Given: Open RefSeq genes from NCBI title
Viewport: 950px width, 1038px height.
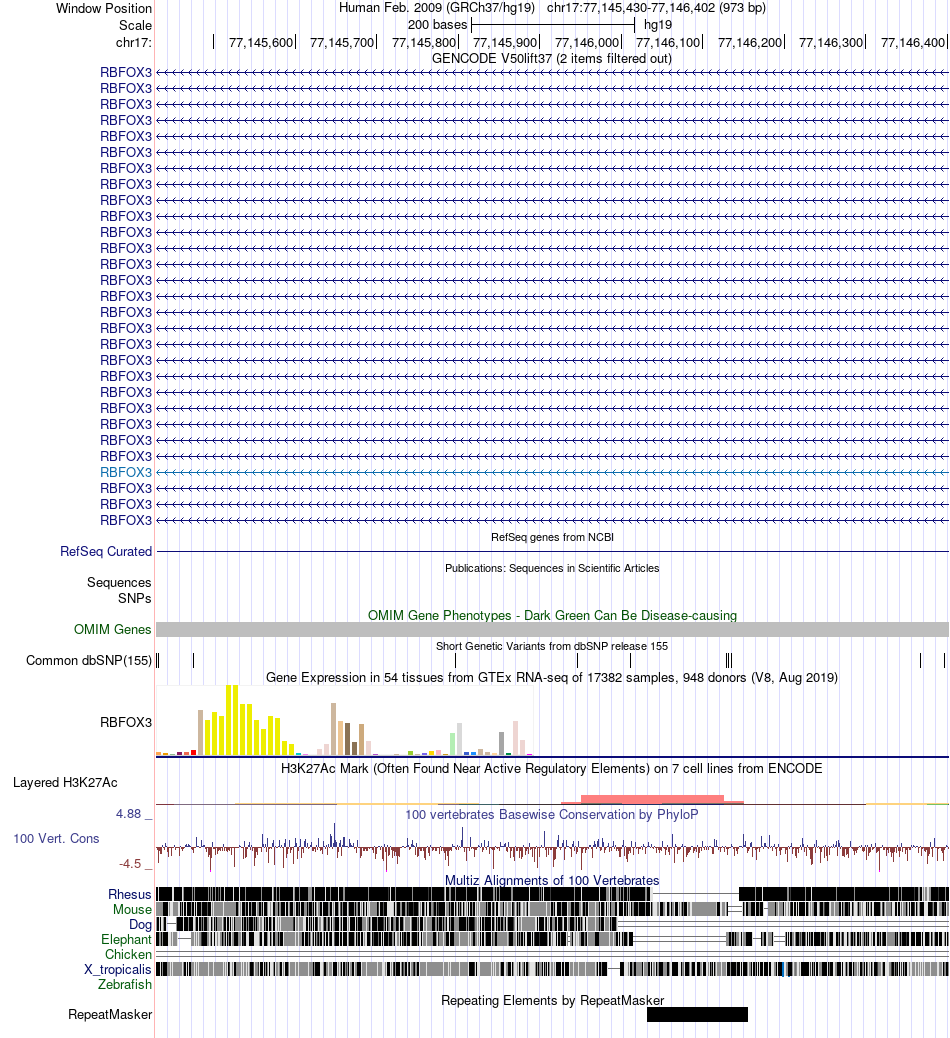Looking at the screenshot, I should tap(552, 537).
